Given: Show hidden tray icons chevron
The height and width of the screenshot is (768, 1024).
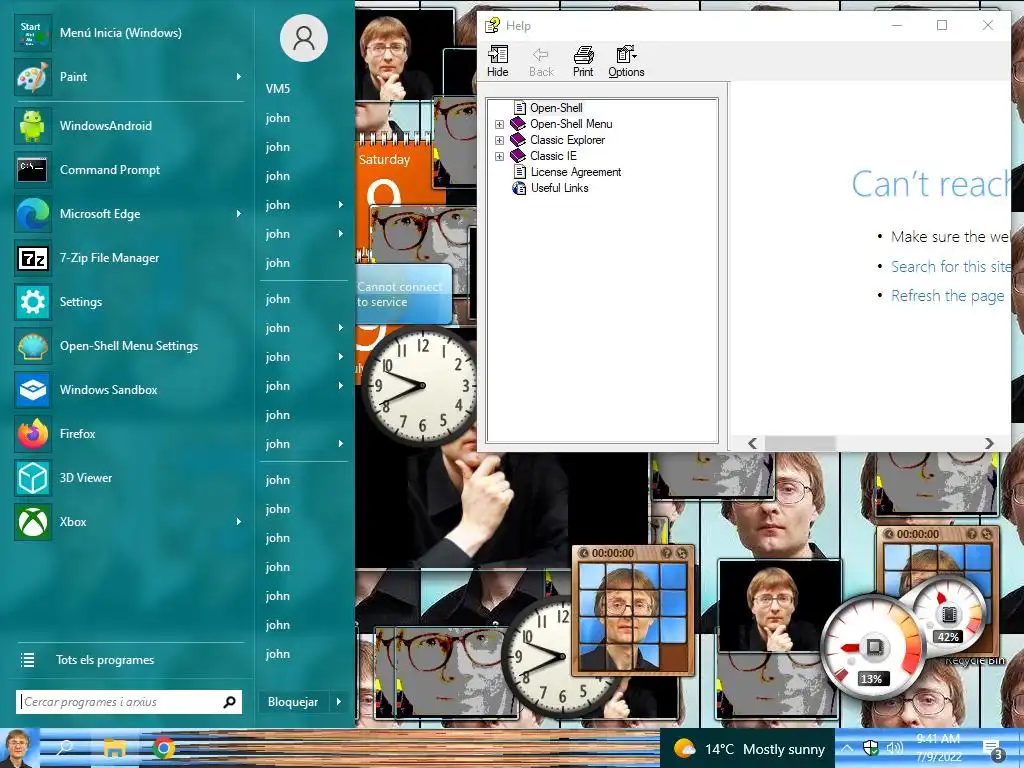Looking at the screenshot, I should coord(847,748).
